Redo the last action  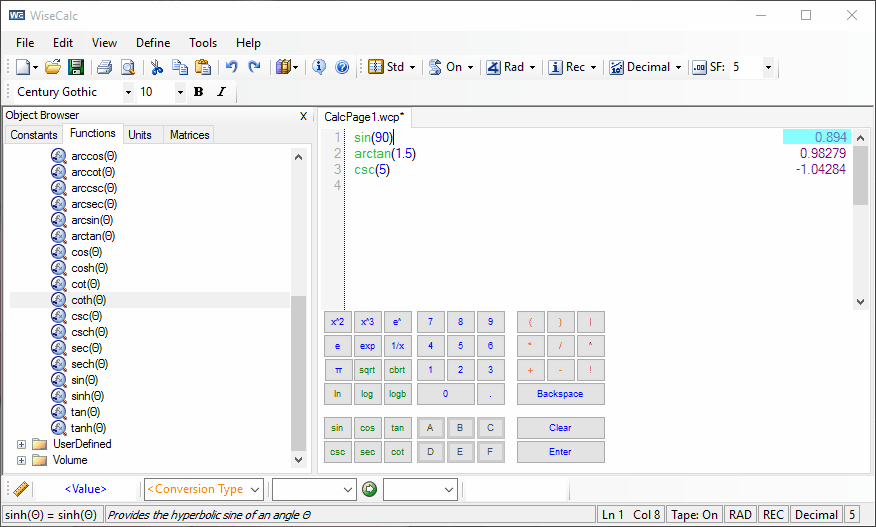coord(254,67)
